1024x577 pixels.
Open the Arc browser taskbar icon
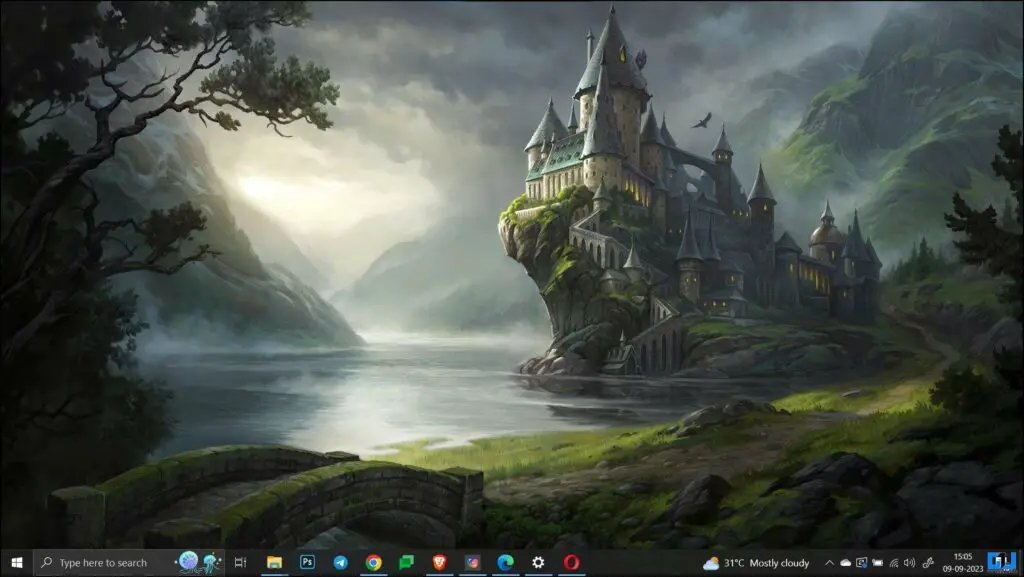pyautogui.click(x=472, y=563)
